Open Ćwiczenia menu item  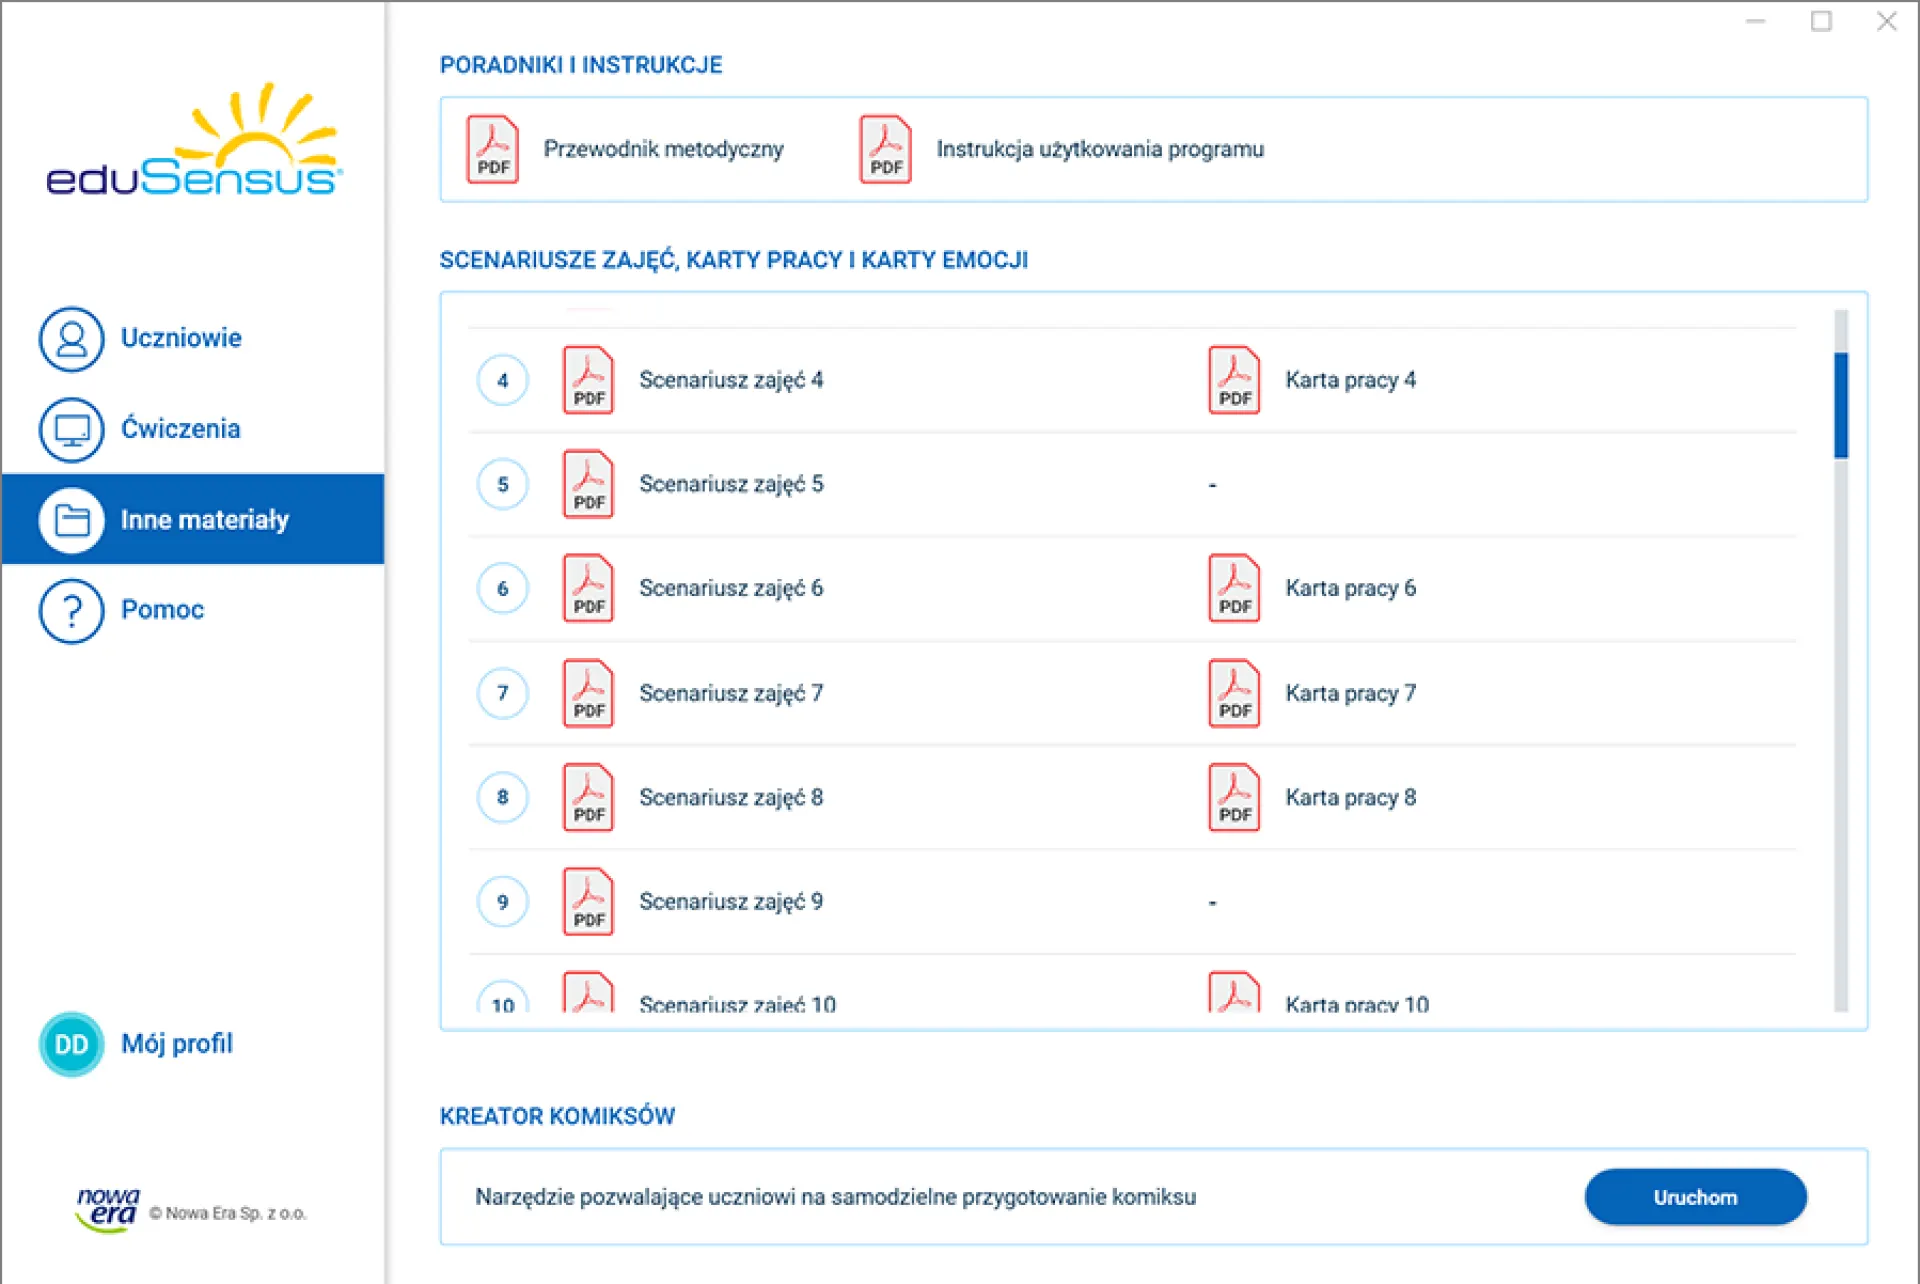tap(181, 429)
